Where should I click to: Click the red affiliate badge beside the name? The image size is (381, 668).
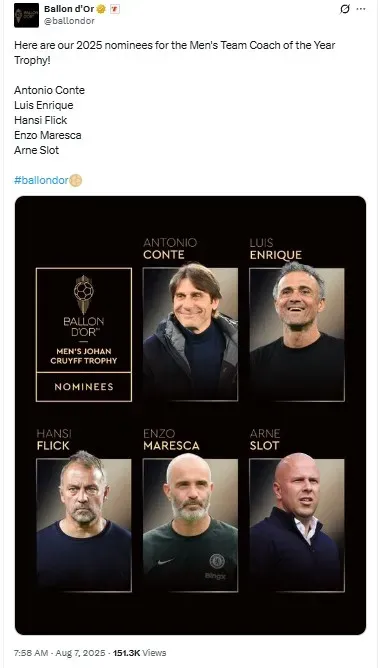pyautogui.click(x=115, y=9)
